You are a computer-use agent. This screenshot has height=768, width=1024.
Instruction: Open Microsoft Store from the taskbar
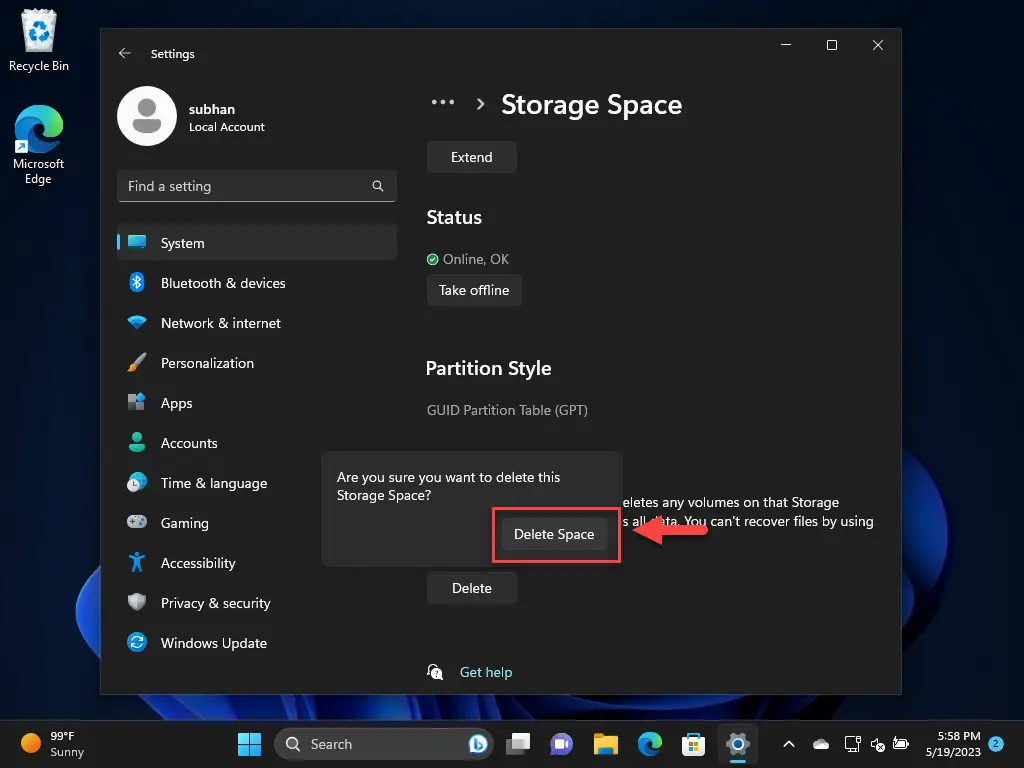tap(693, 744)
